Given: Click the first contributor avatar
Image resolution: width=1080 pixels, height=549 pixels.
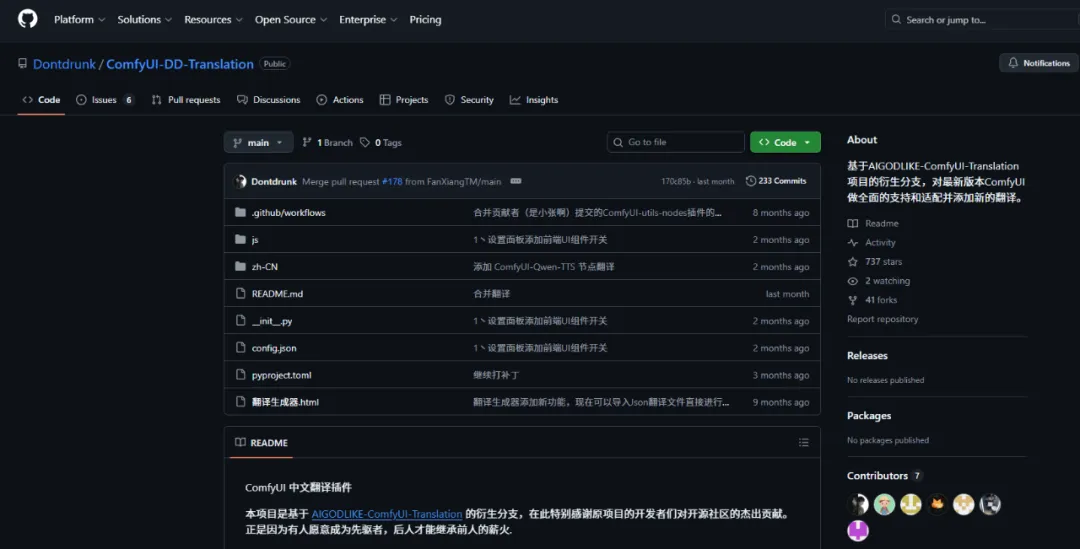Looking at the screenshot, I should click(x=858, y=504).
